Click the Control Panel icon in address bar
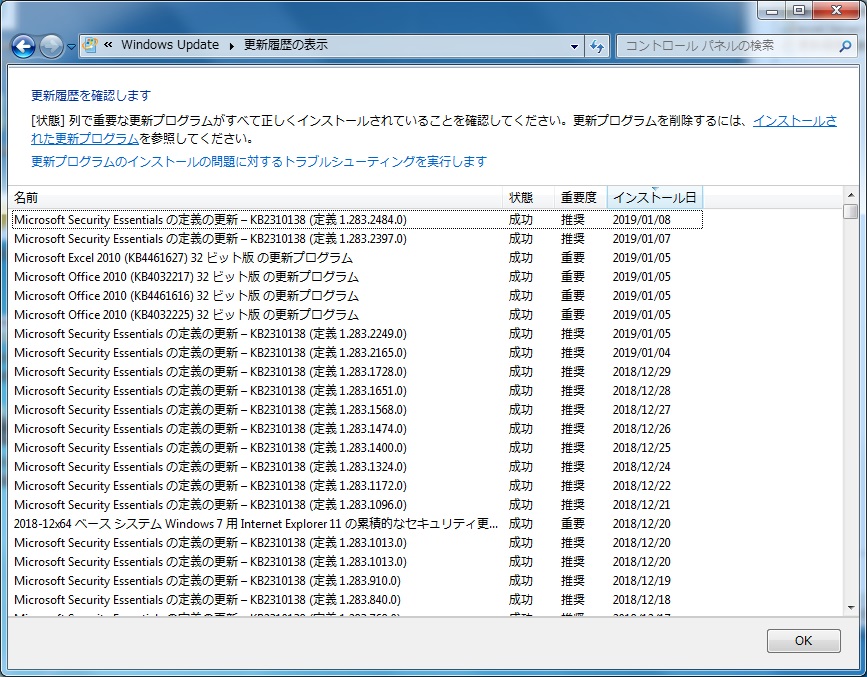Screen dimensions: 867x677 [x=91, y=45]
